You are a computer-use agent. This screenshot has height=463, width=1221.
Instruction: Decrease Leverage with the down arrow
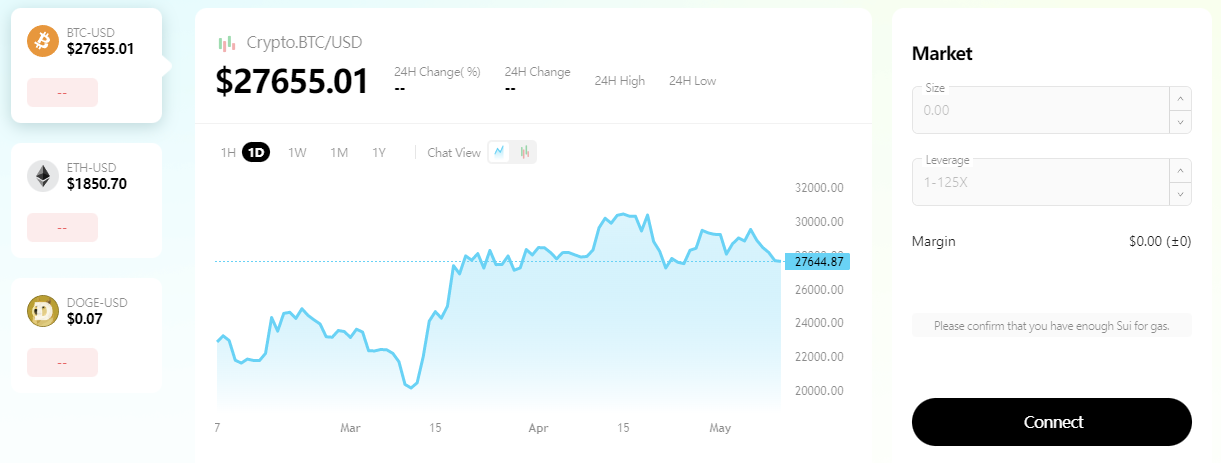[x=1180, y=194]
